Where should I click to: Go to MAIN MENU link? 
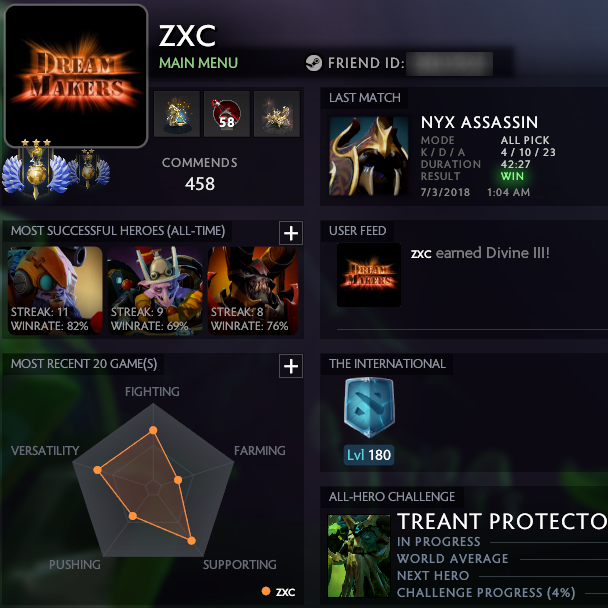[x=199, y=63]
